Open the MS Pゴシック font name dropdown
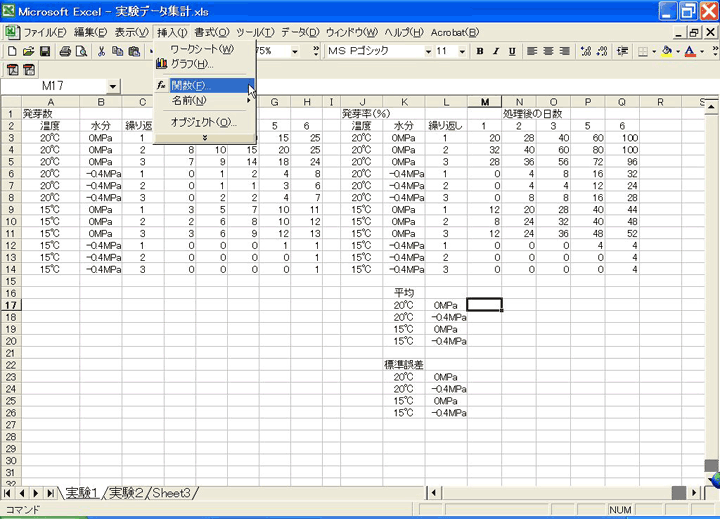This screenshot has width=720, height=519. [428, 51]
